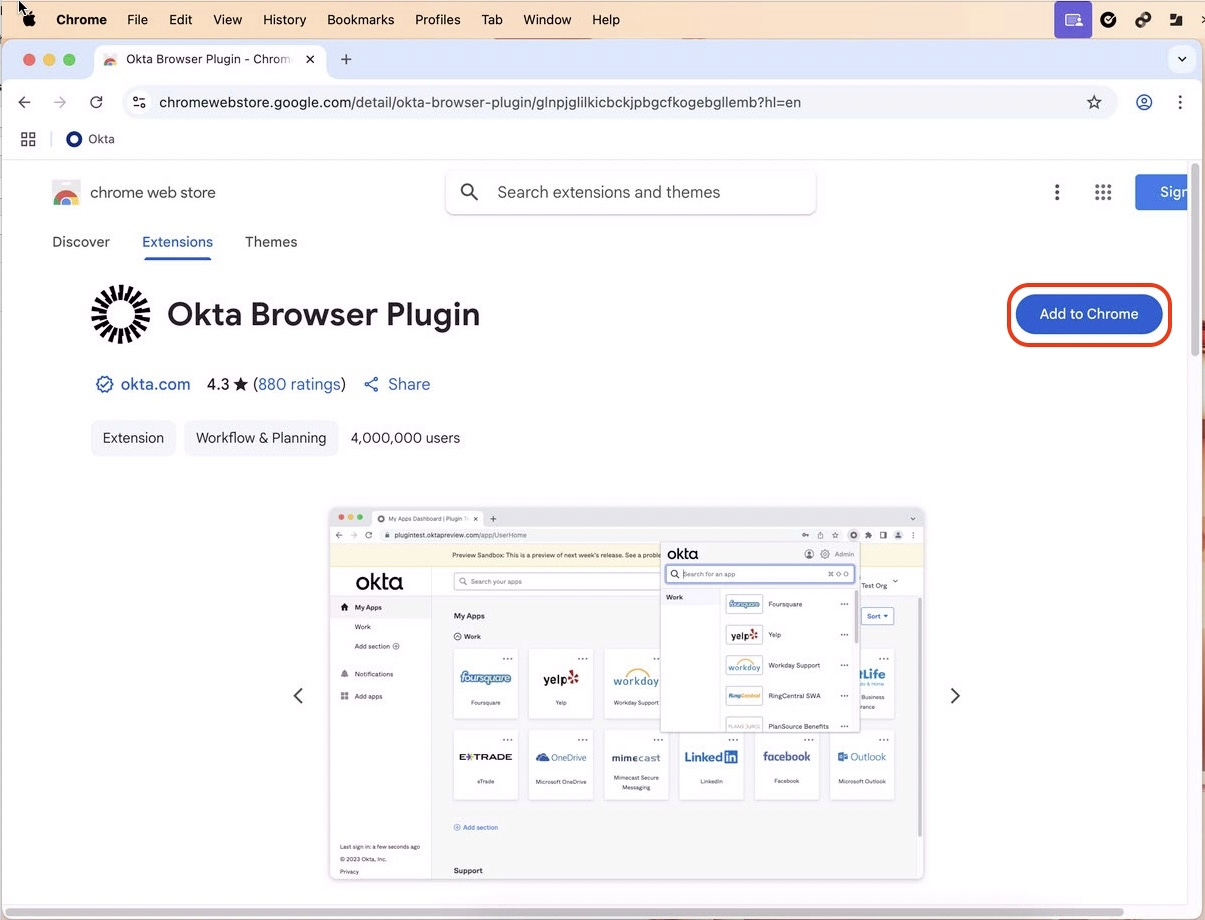Viewport: 1205px width, 920px height.
Task: Go back to previous page
Action: [25, 102]
